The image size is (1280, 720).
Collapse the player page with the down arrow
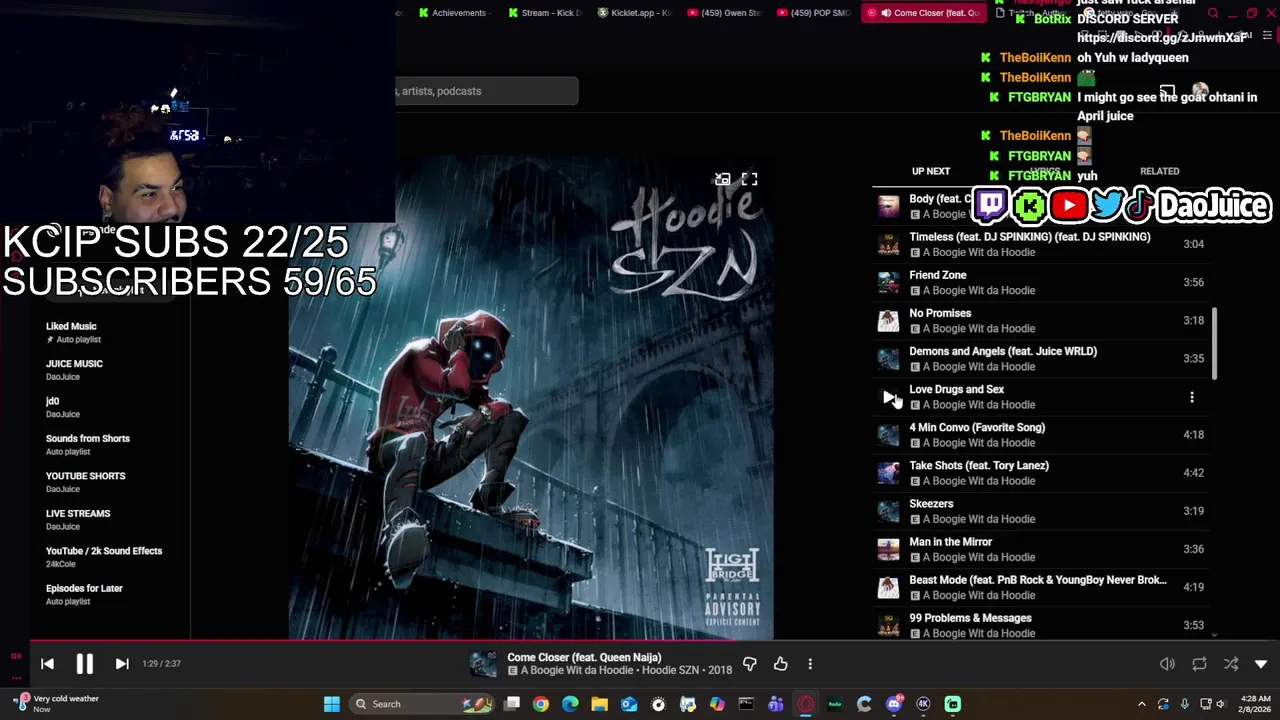1261,664
